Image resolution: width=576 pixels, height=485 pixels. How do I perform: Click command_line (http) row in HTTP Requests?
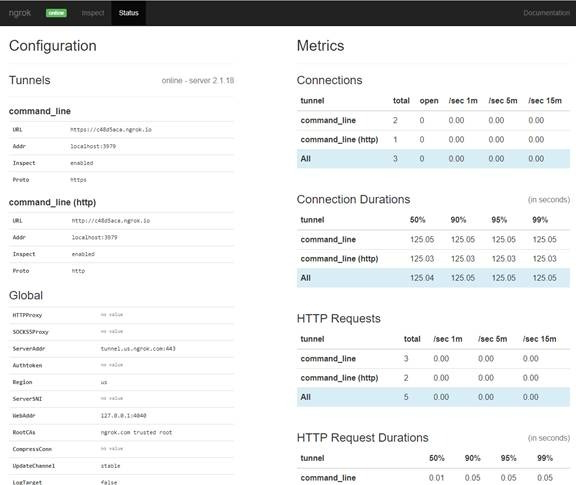click(433, 378)
